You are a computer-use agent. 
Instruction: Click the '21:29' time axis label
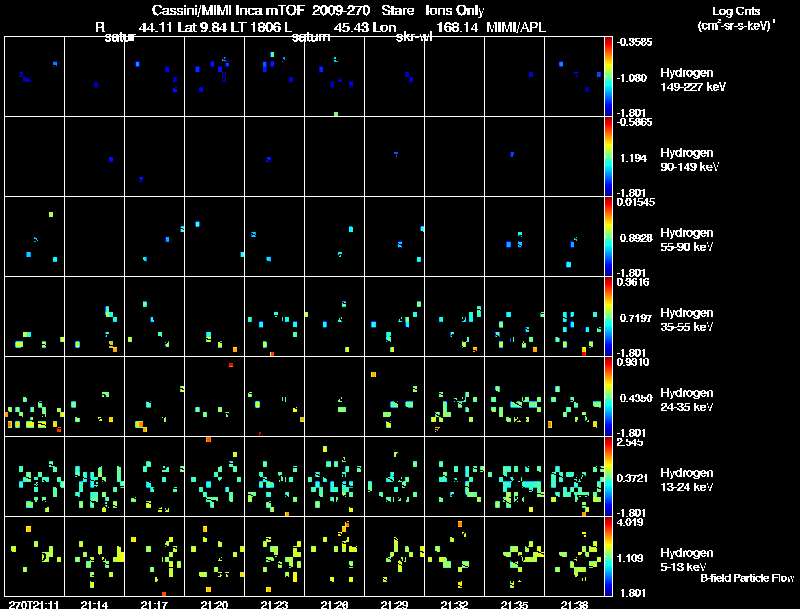pyautogui.click(x=394, y=604)
